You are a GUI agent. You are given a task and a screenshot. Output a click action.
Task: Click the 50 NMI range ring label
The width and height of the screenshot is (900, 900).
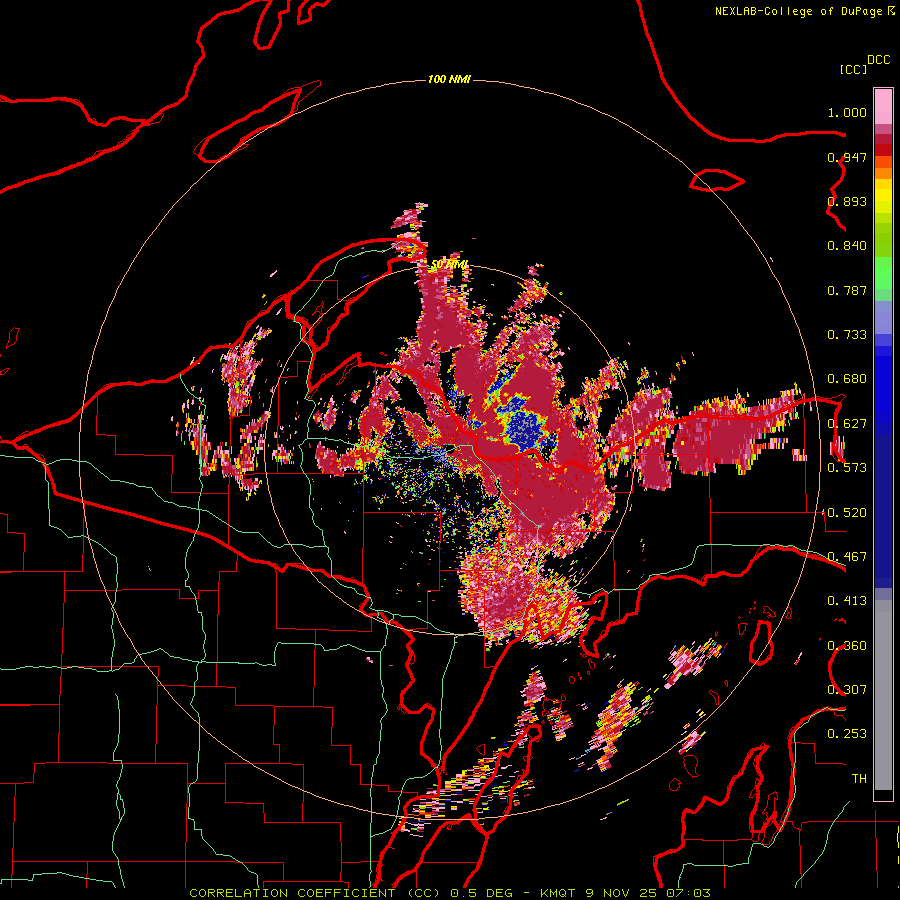pos(450,265)
